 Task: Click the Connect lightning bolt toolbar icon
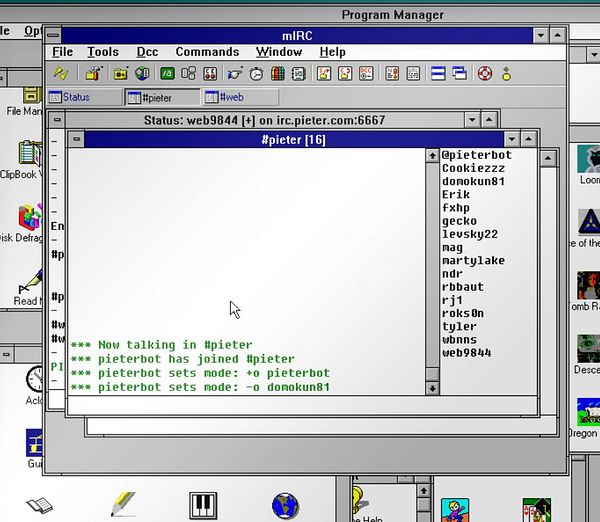click(x=61, y=73)
